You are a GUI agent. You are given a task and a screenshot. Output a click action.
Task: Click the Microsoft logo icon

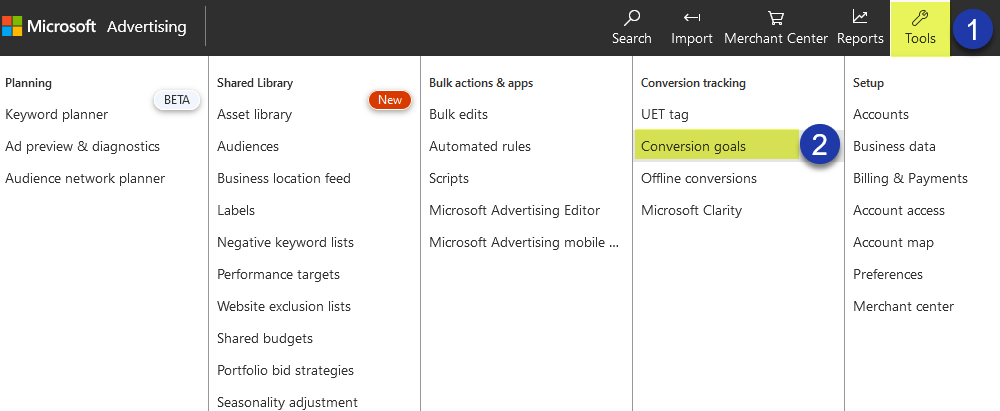pos(11,26)
